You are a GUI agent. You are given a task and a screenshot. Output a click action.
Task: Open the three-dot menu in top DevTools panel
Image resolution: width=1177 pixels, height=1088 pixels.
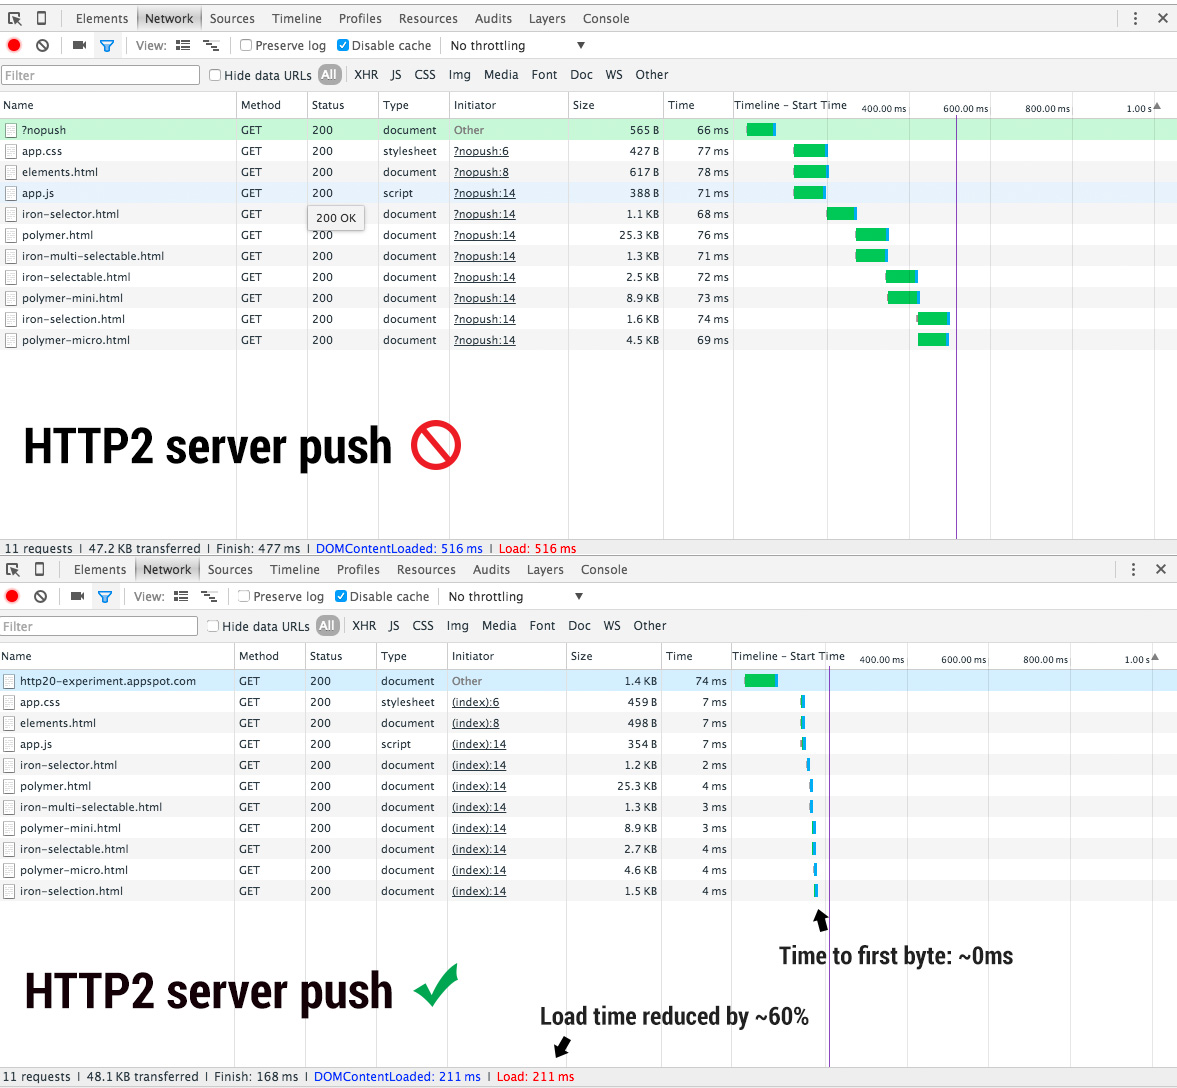point(1135,18)
